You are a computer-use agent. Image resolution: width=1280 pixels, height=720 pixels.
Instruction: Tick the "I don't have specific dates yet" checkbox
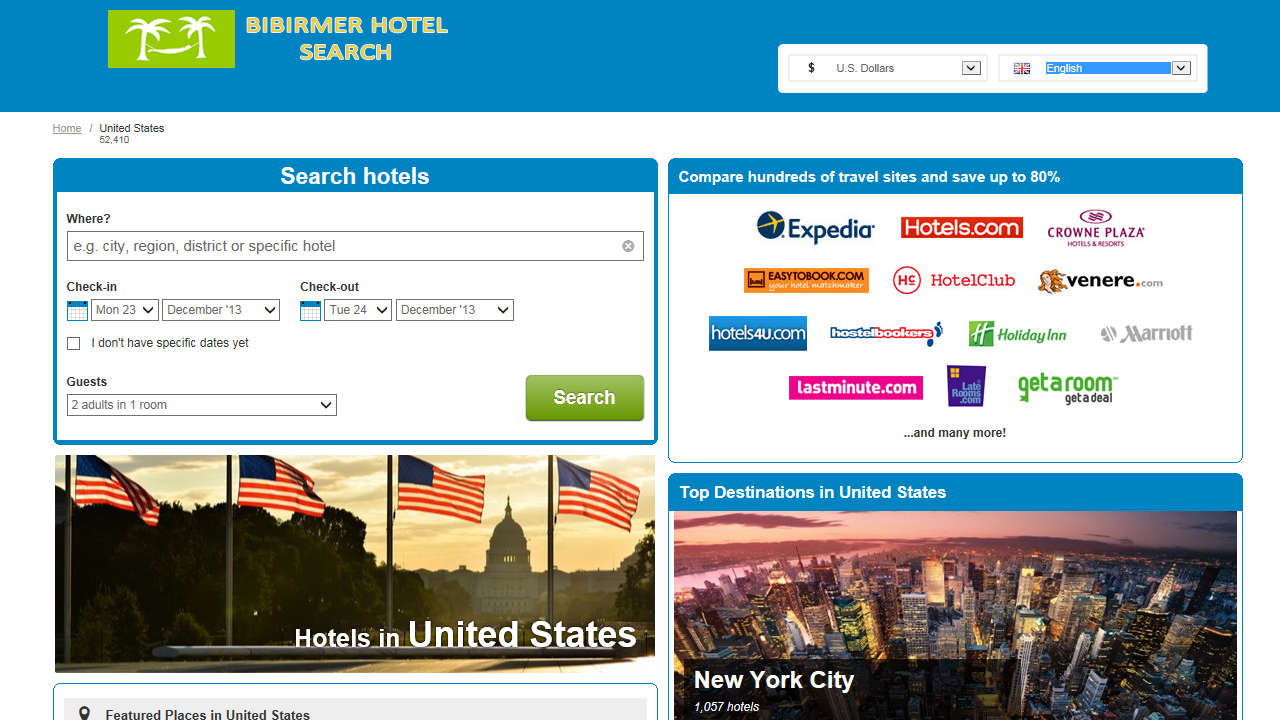(73, 343)
